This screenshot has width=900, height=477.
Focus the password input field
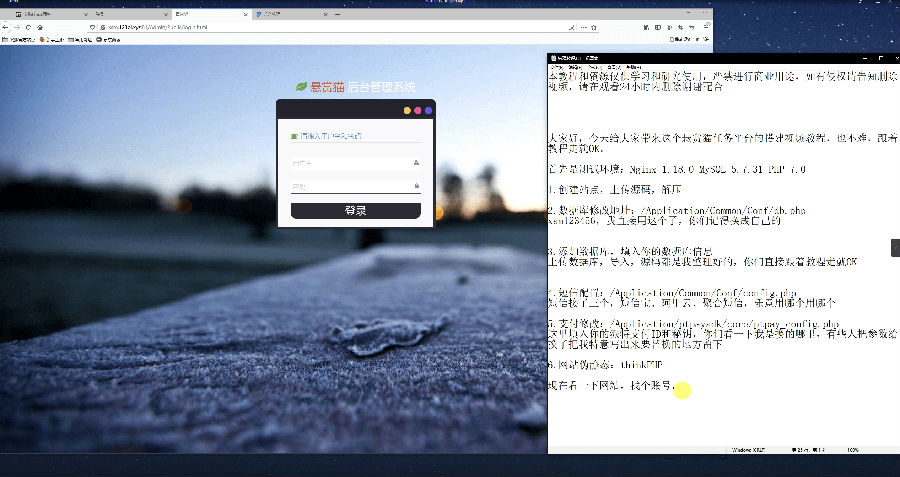(355, 187)
